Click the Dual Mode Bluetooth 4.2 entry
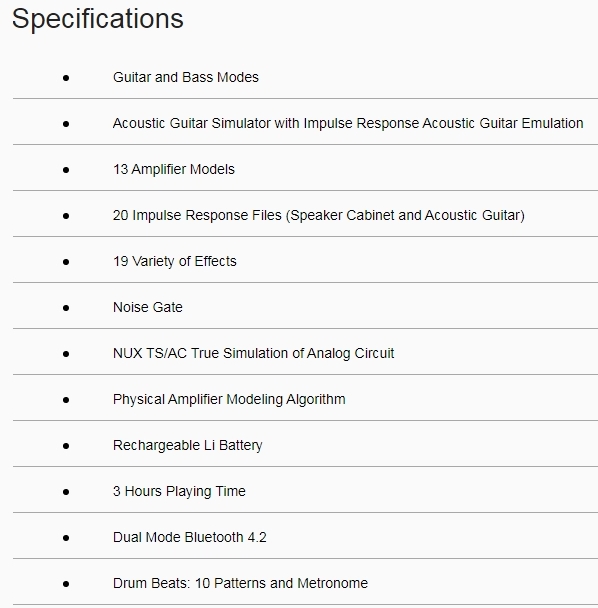Screen dimensions: 598x608 (190, 537)
